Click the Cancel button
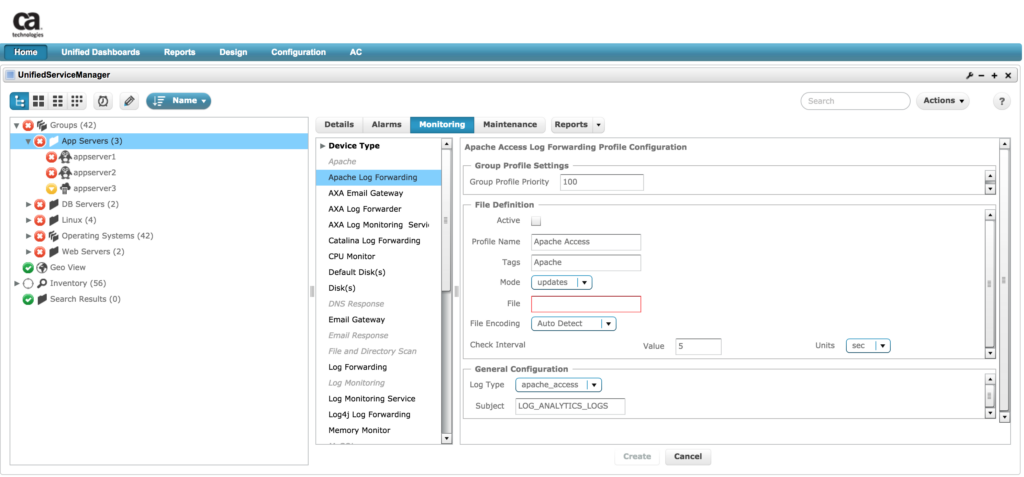1024x477 pixels. (688, 456)
